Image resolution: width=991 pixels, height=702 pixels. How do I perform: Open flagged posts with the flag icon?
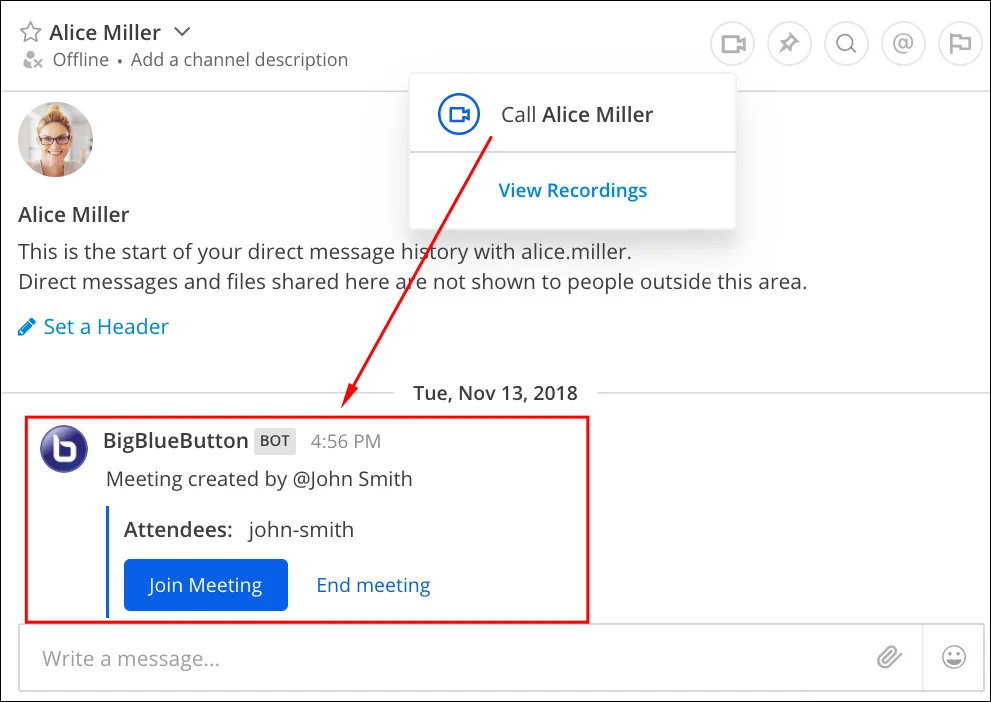coord(960,44)
